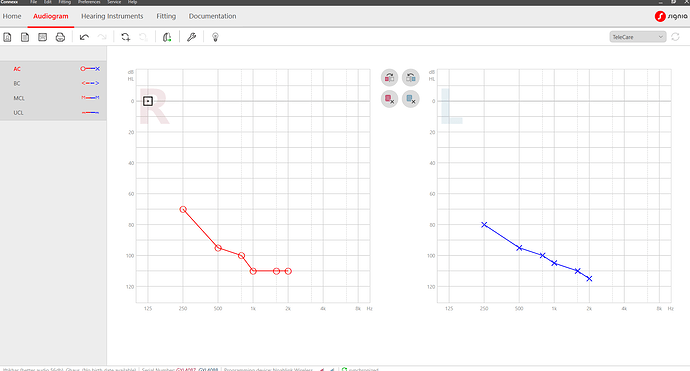Select the AC curve type
Image resolution: width=690 pixels, height=371 pixels.
pyautogui.click(x=53, y=69)
